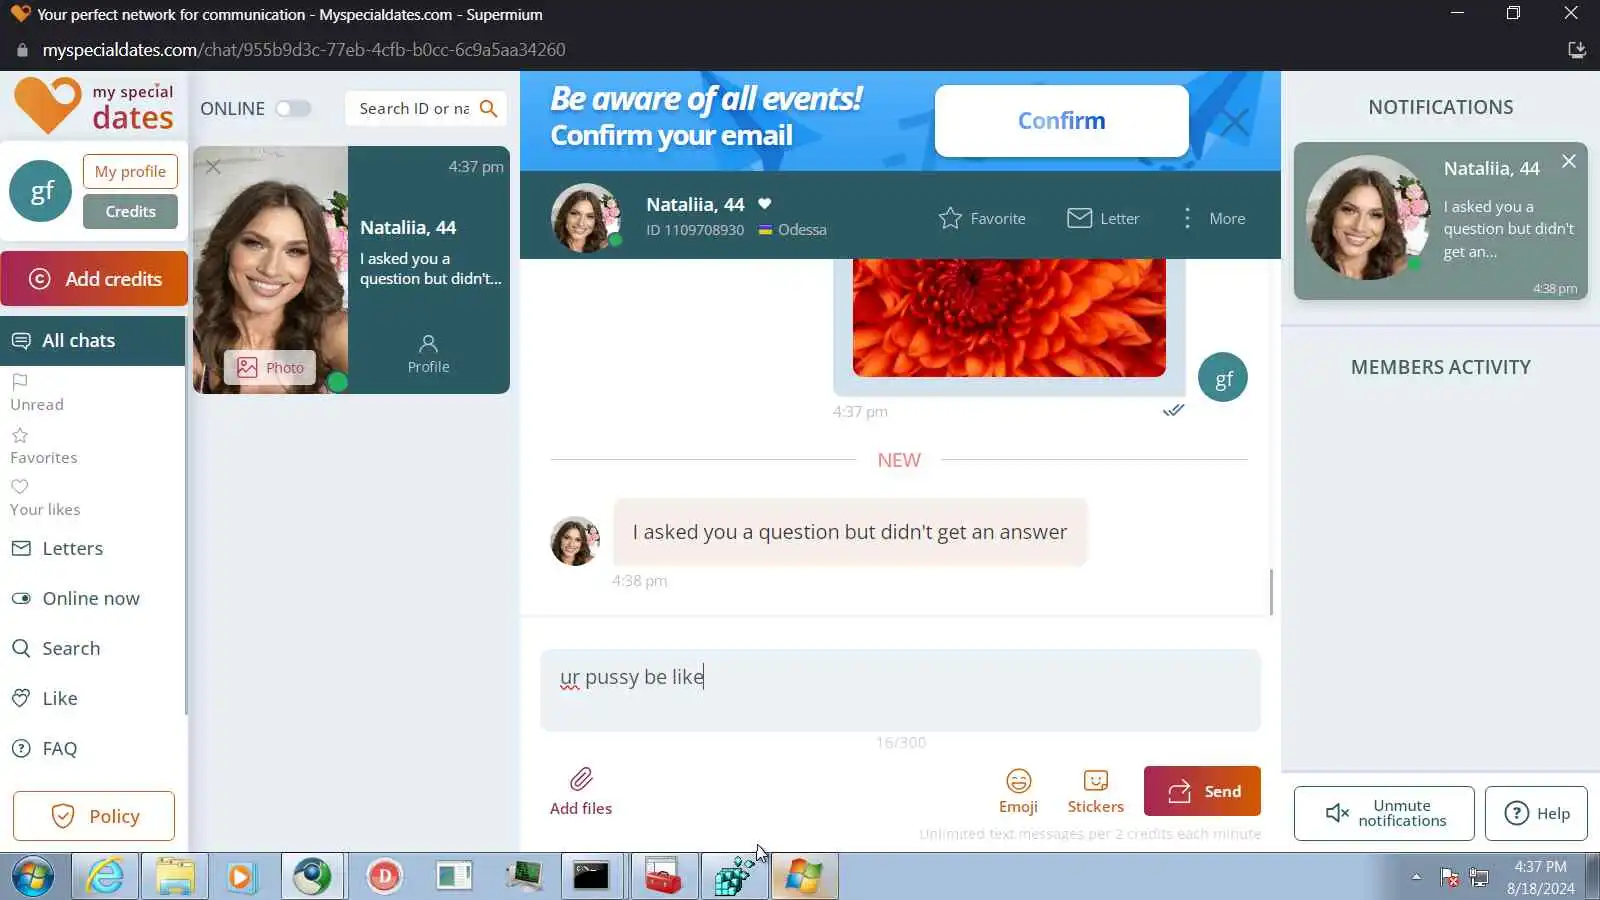
Task: Click the MEMBERS ACTIVITY heading
Action: (x=1440, y=367)
